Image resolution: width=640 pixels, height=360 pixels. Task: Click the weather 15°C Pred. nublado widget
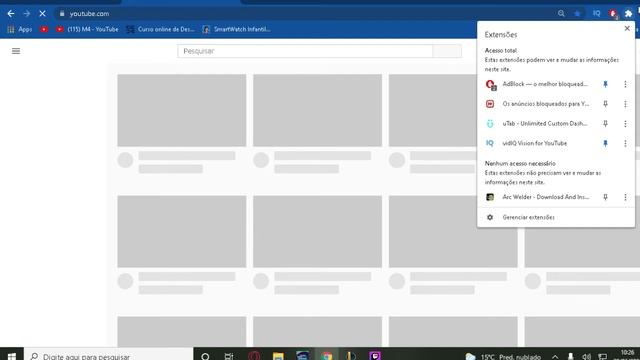503,357
